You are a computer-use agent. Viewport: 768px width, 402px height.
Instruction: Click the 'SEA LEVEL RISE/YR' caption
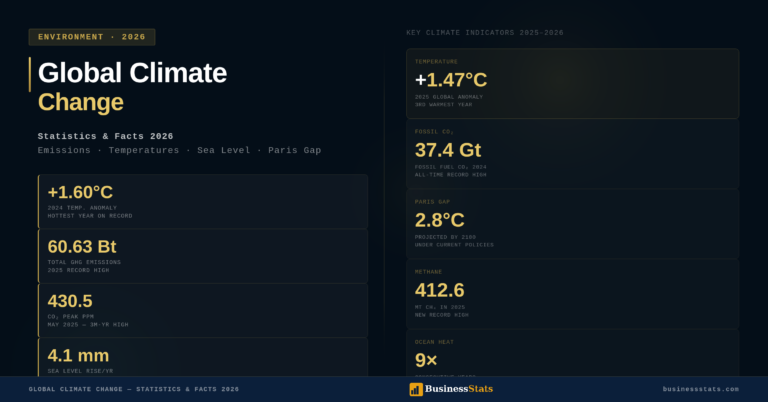(80, 371)
